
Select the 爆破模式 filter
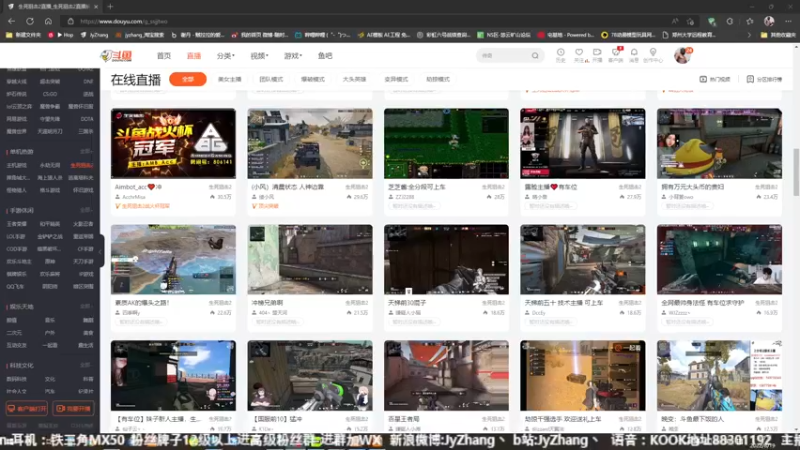(313, 79)
